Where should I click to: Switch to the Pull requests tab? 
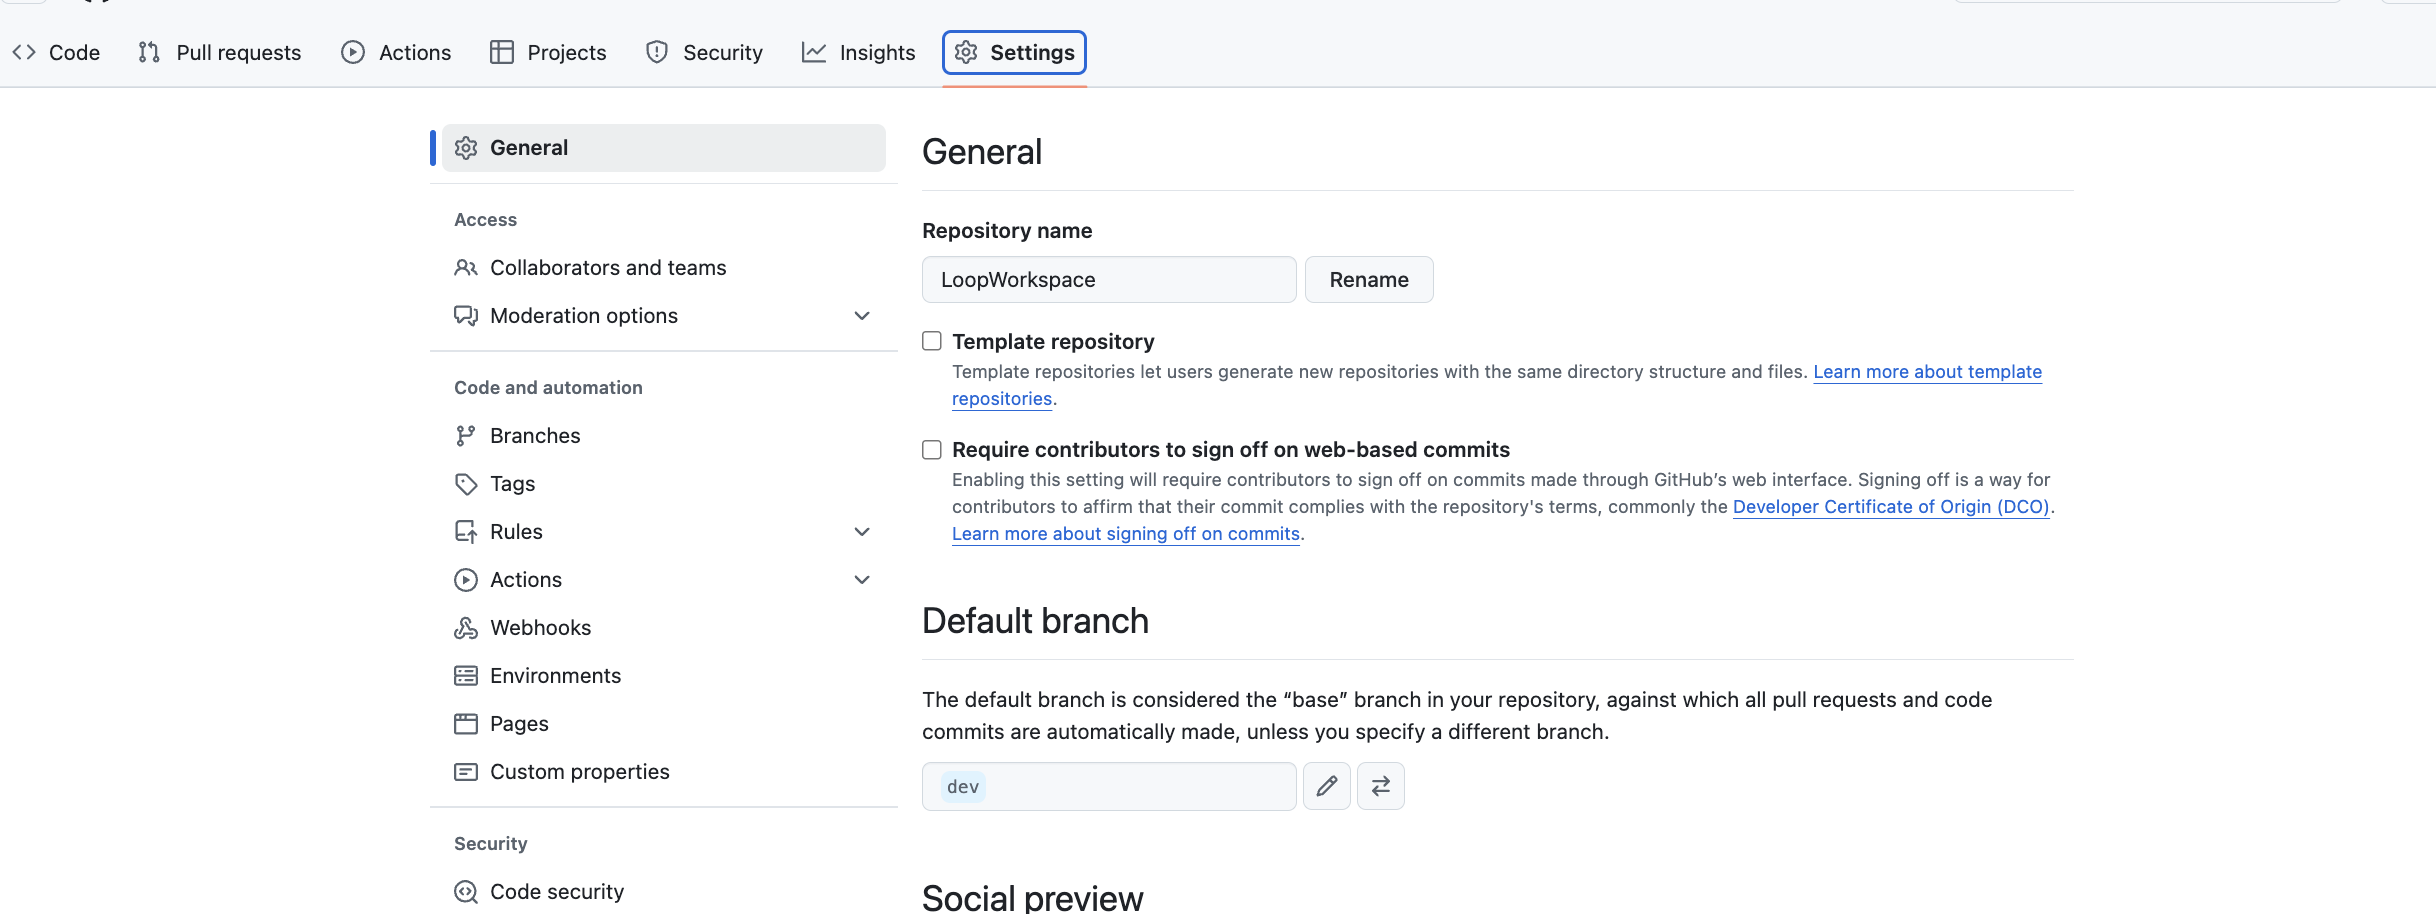point(220,52)
